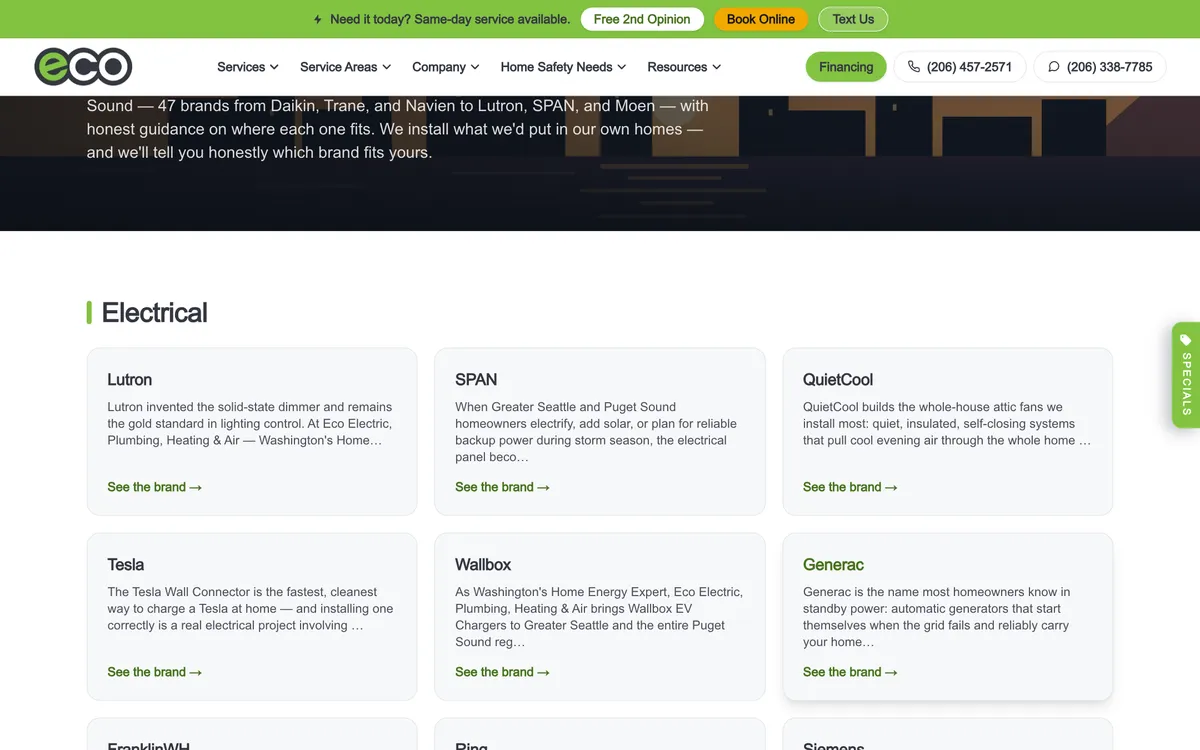The image size is (1200, 750).
Task: Expand the Resources menu chevron
Action: point(716,67)
